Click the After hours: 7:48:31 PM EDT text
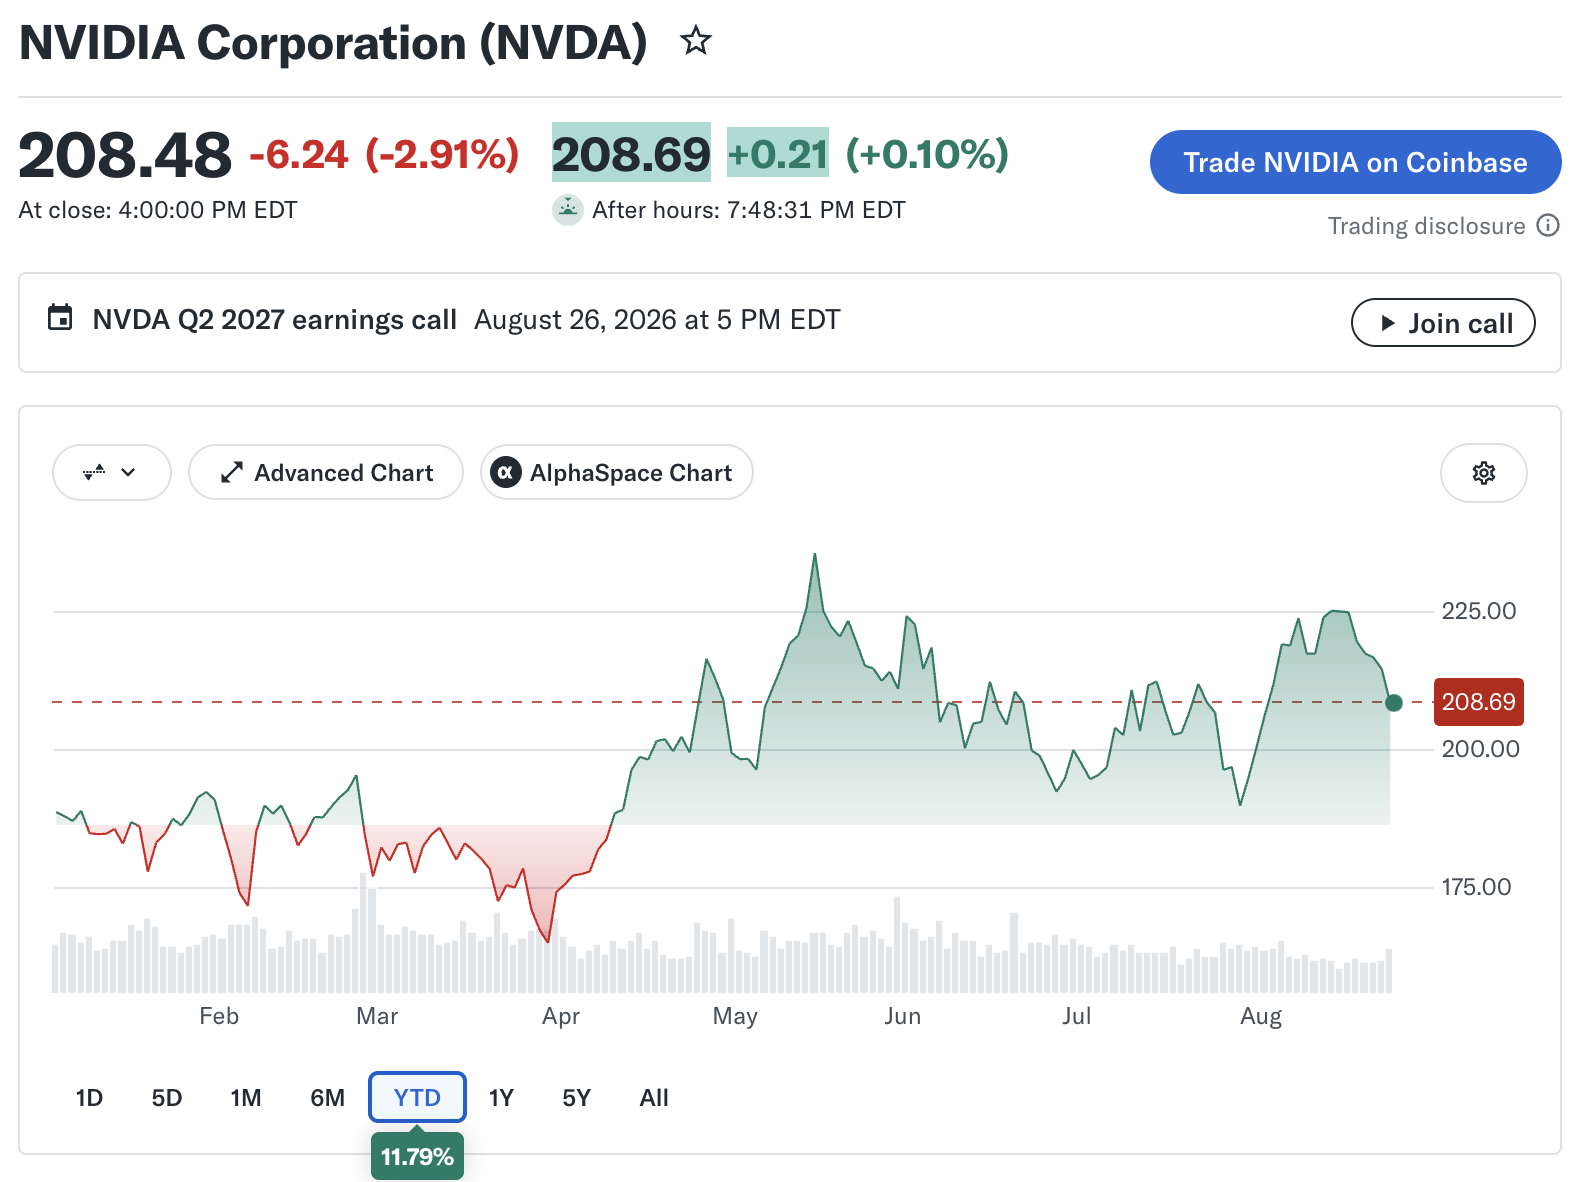1580x1182 pixels. (749, 210)
